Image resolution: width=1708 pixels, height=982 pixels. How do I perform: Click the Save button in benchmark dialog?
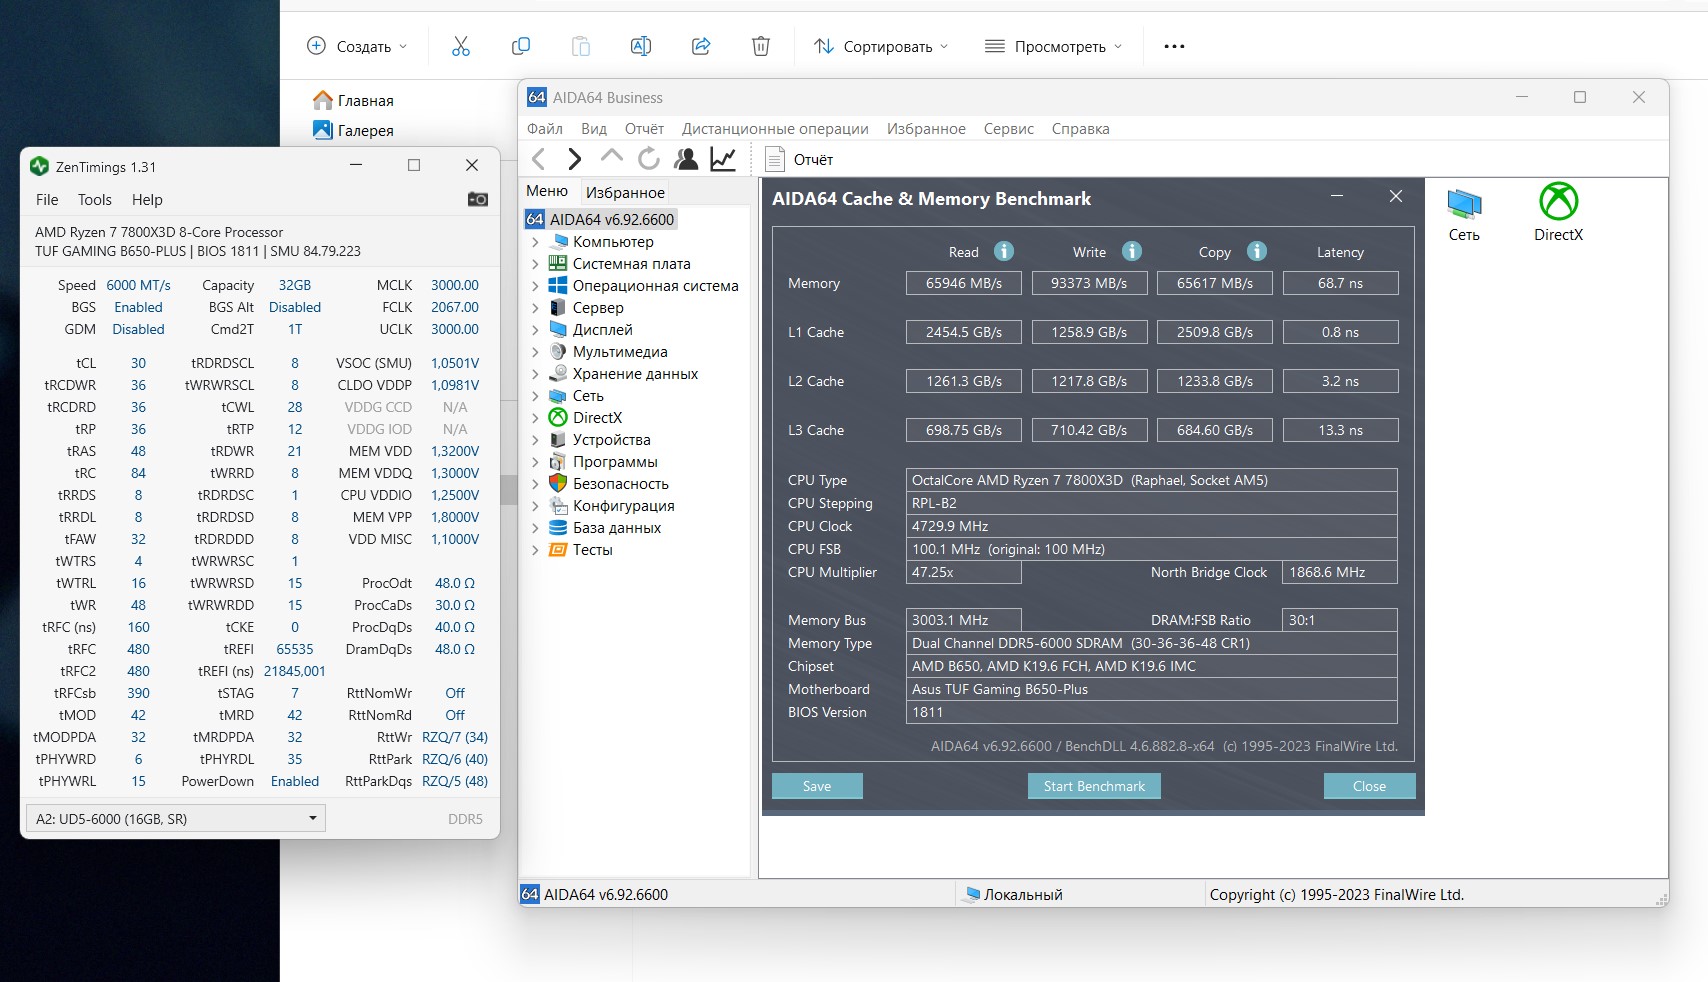click(817, 786)
